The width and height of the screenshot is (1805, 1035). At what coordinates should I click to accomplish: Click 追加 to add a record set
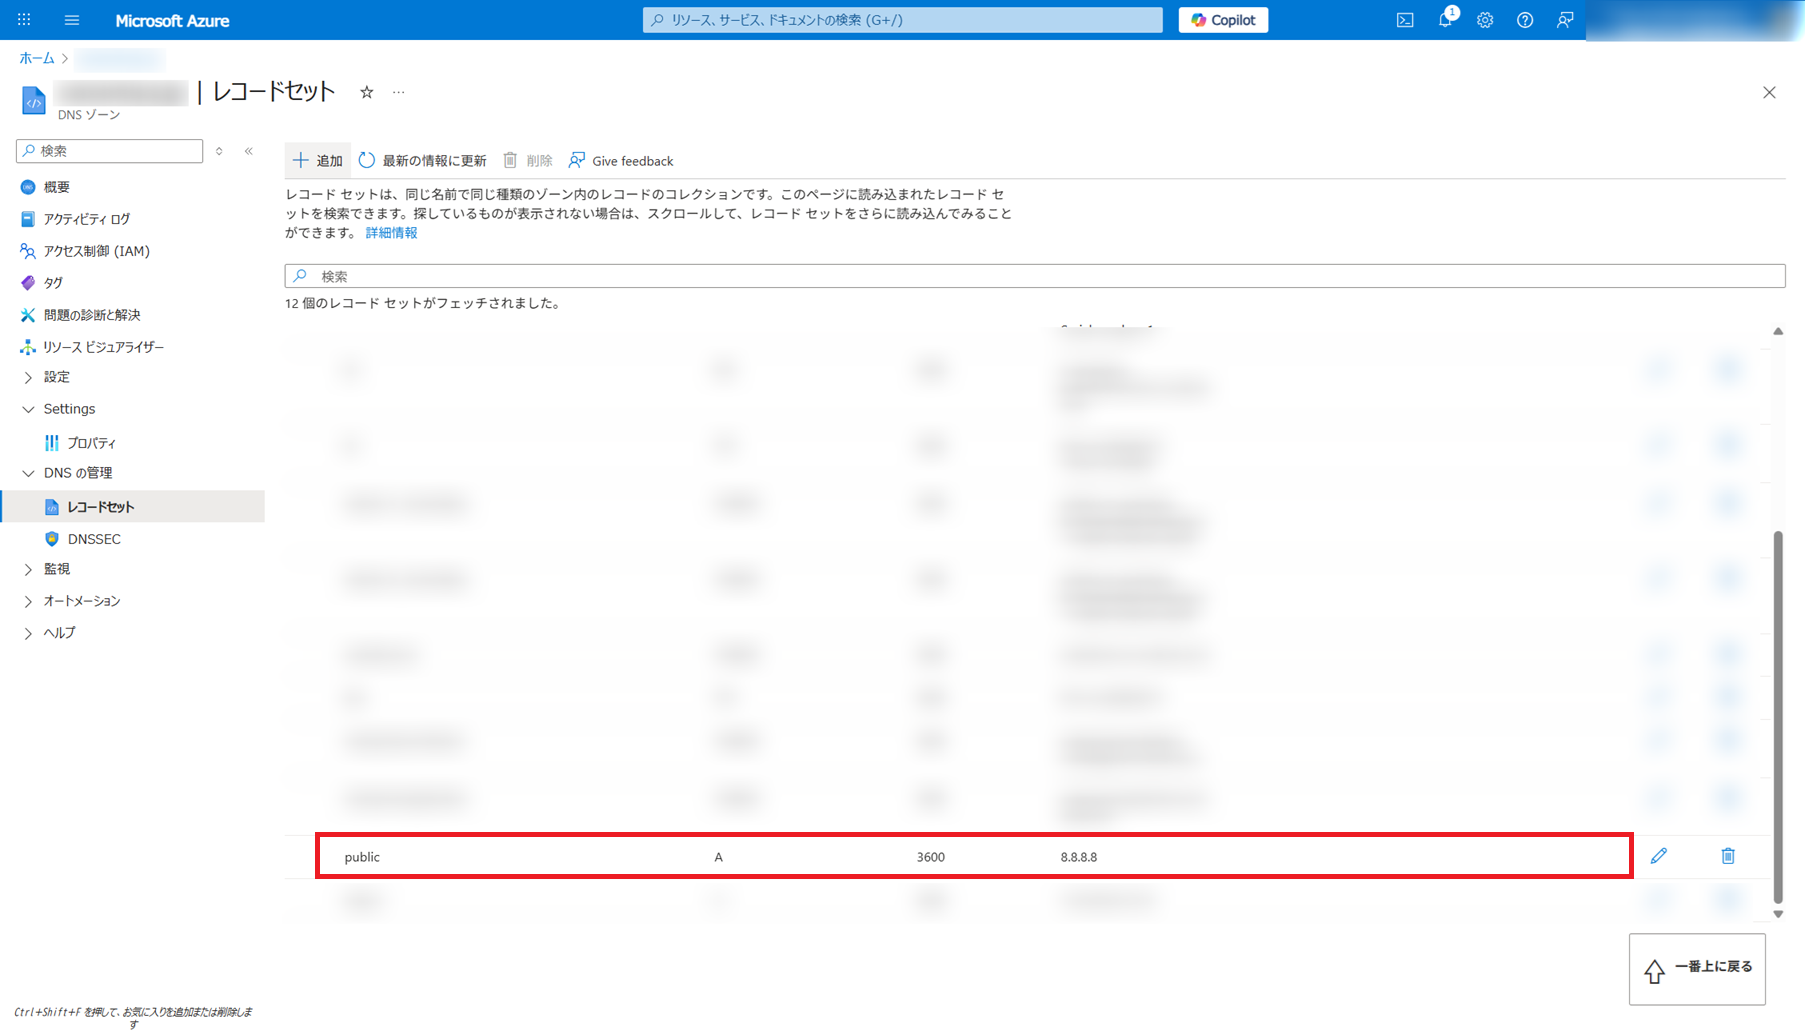tap(318, 161)
